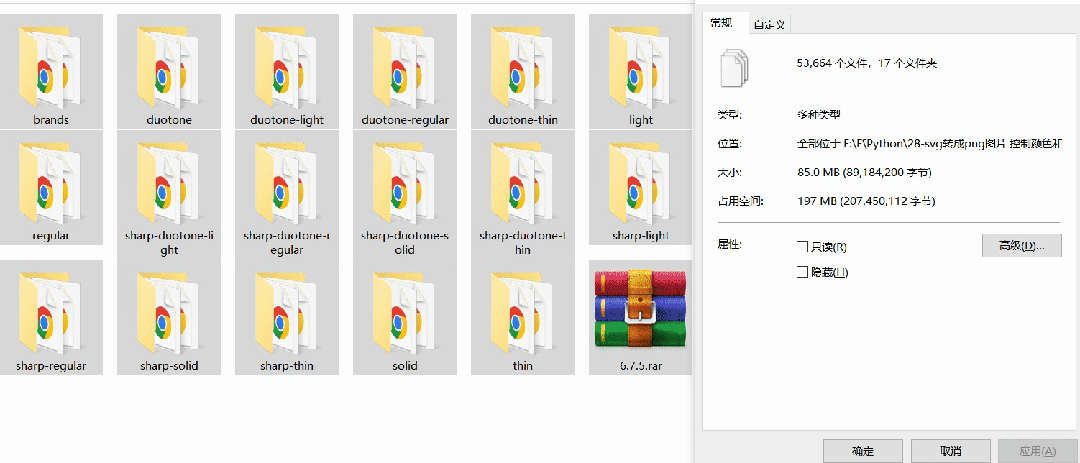Click the 'duotone-thin' folder name label

523,120
